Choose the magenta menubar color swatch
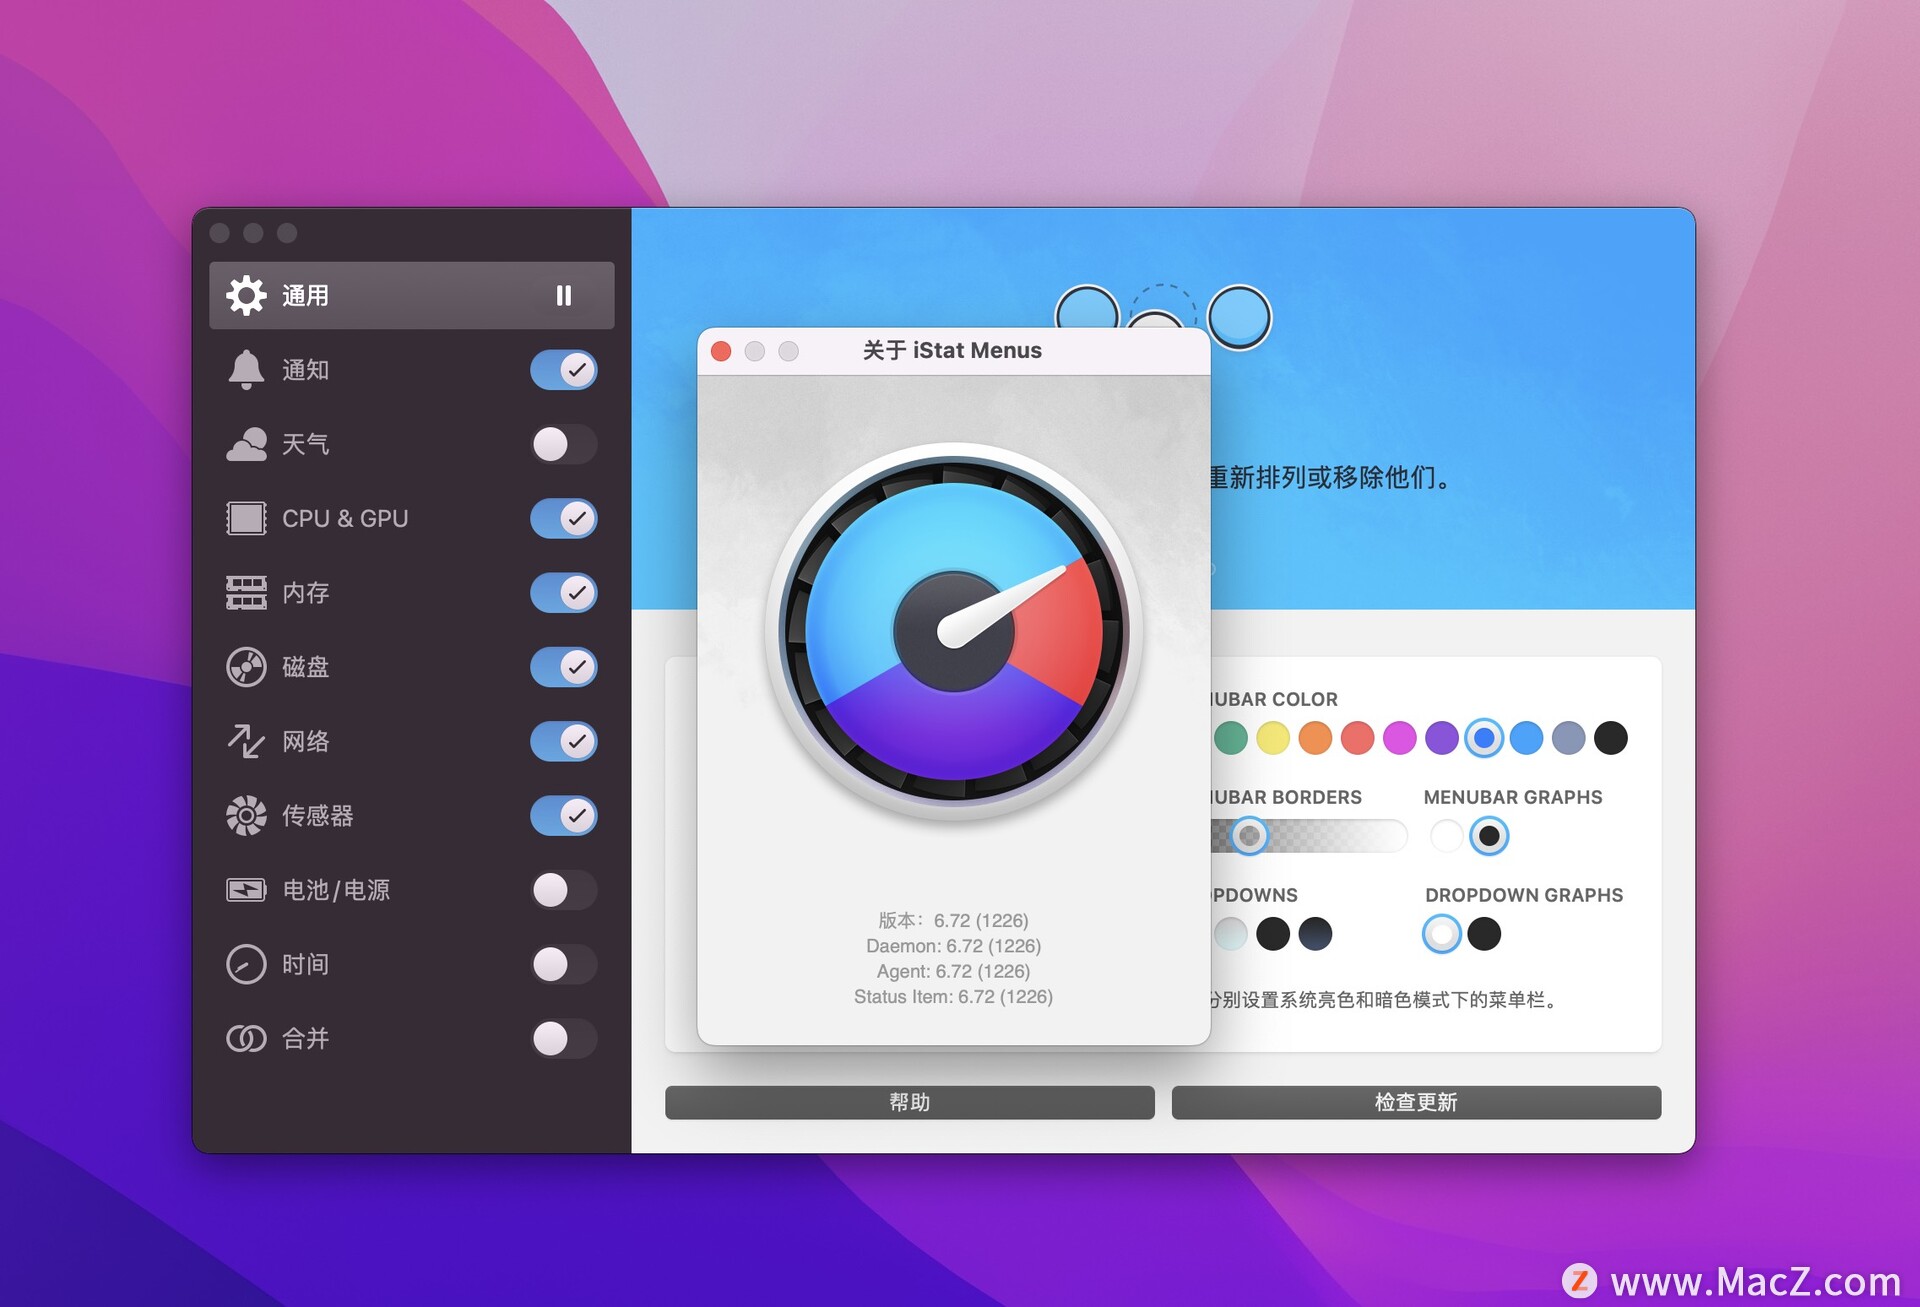 point(1399,738)
